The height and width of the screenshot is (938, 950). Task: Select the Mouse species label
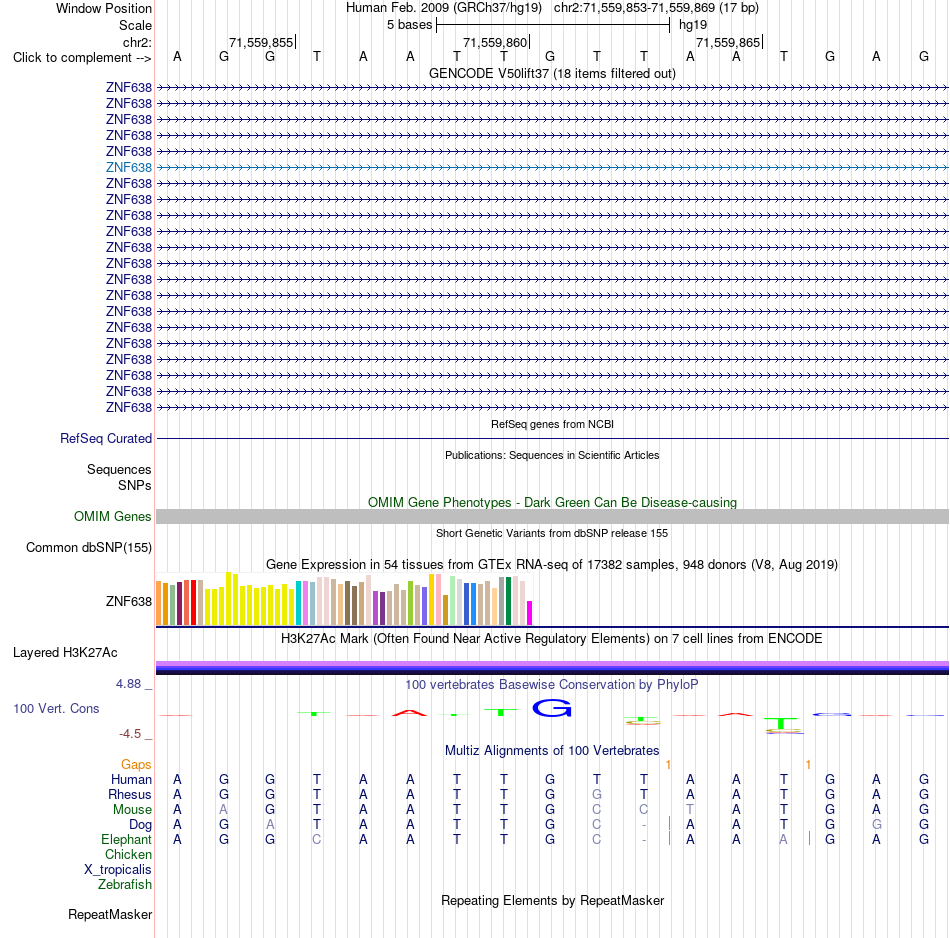[132, 810]
